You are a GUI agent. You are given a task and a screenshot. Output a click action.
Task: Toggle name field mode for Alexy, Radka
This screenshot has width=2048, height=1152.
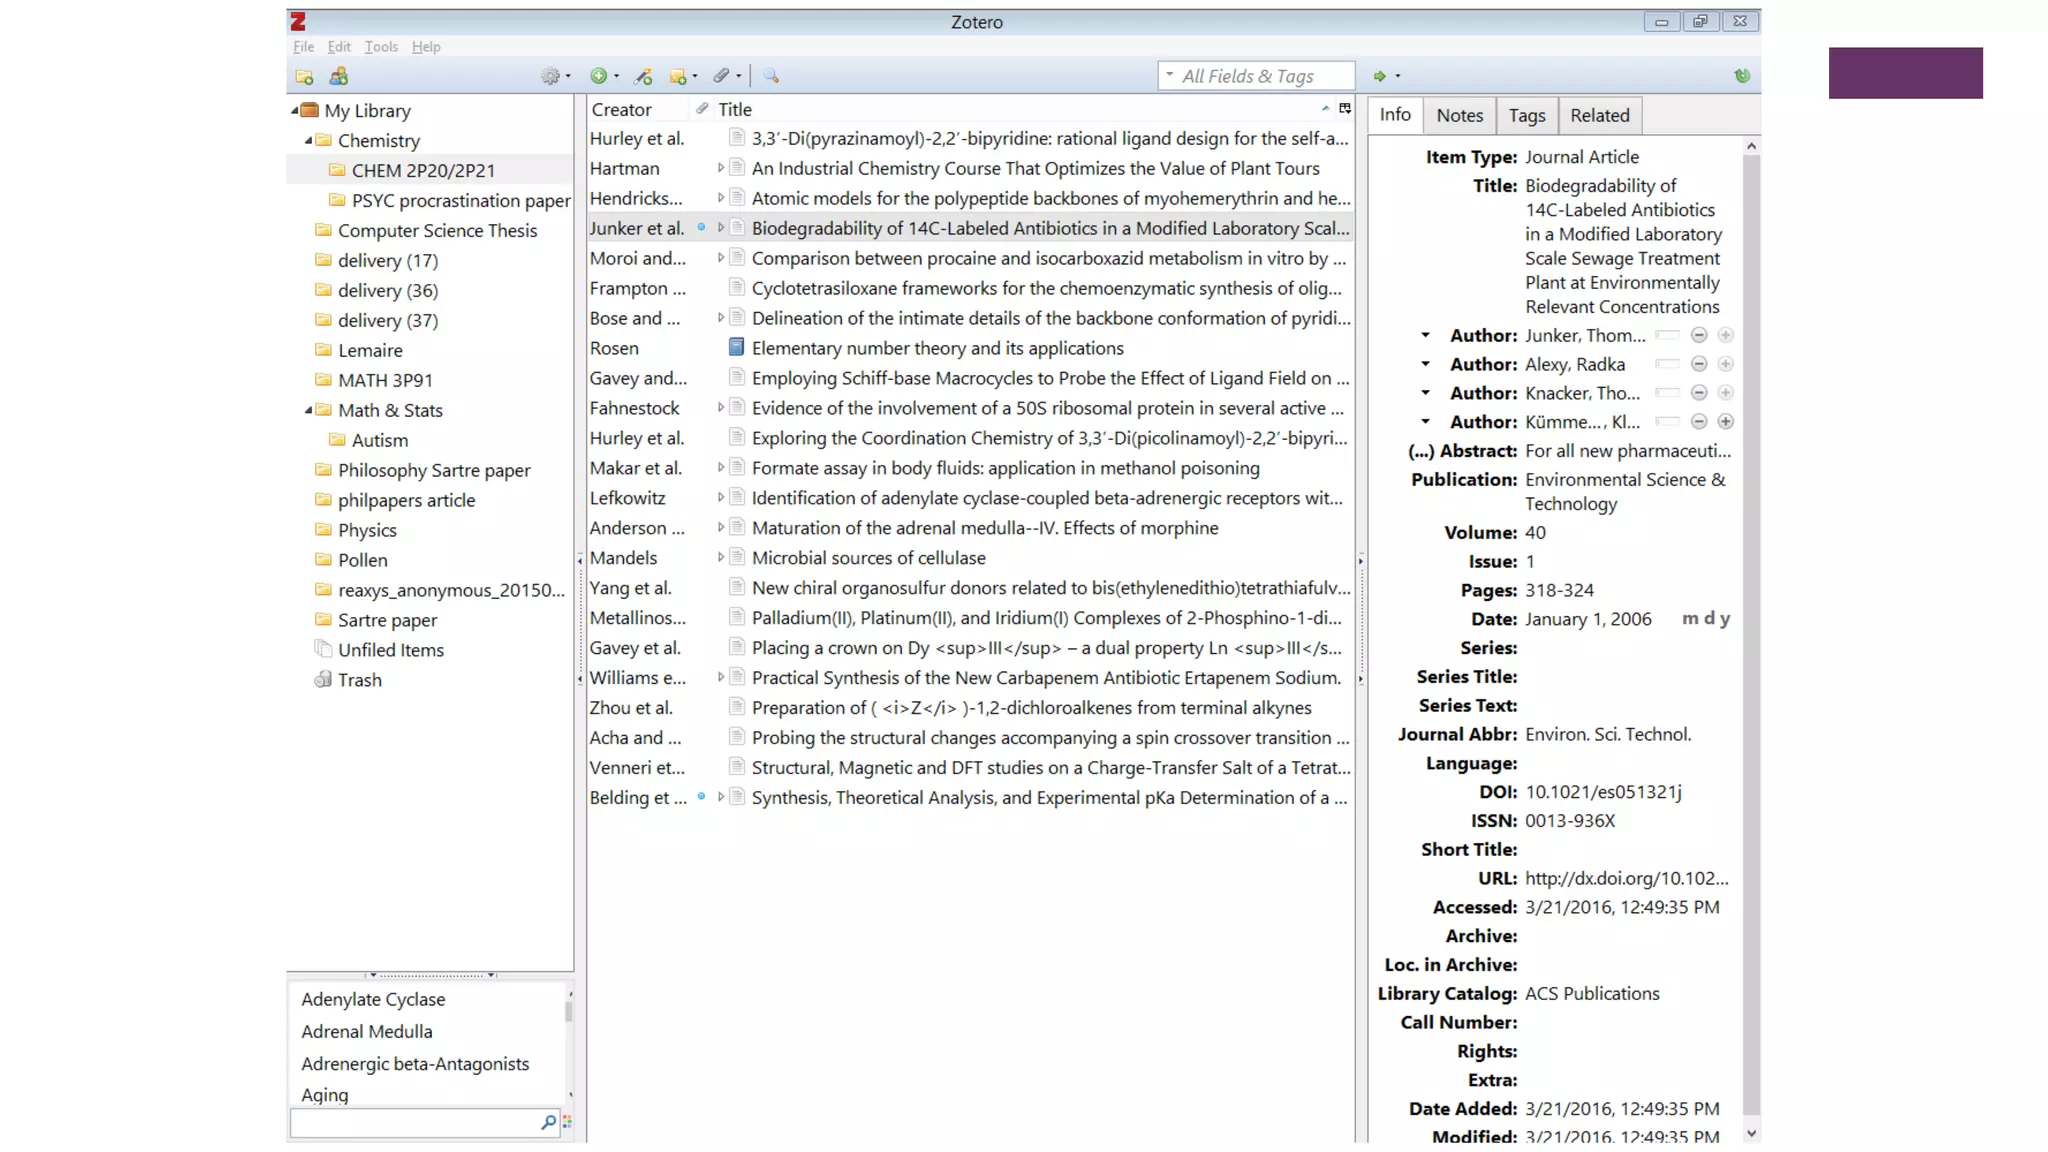(1667, 364)
